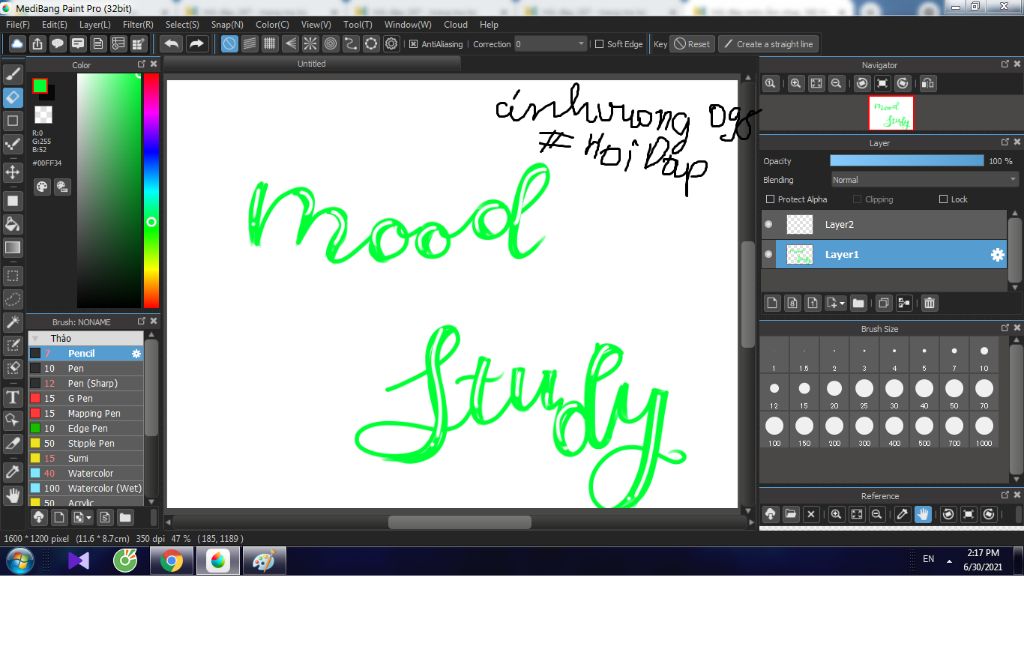Select the Magic Wand tool
Image resolution: width=1024 pixels, height=661 pixels.
pyautogui.click(x=12, y=322)
